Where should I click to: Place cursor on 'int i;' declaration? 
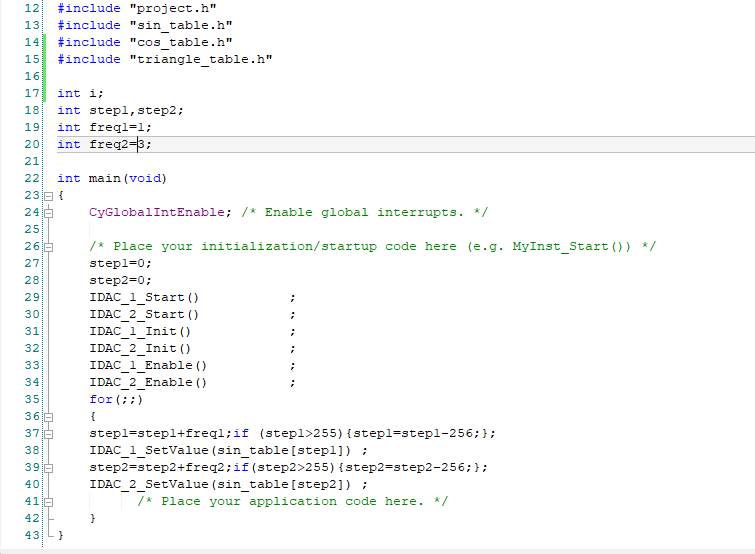tap(80, 93)
